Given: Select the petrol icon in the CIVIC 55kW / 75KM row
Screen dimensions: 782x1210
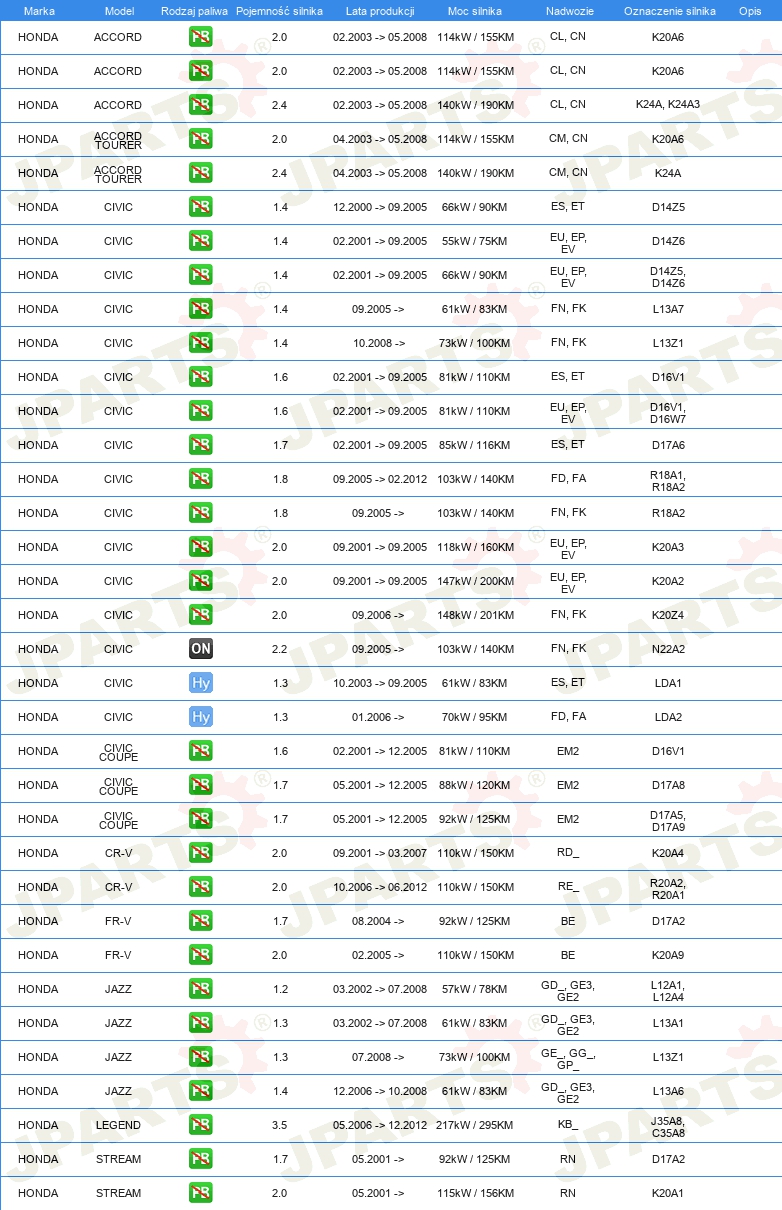Looking at the screenshot, I should (x=201, y=241).
